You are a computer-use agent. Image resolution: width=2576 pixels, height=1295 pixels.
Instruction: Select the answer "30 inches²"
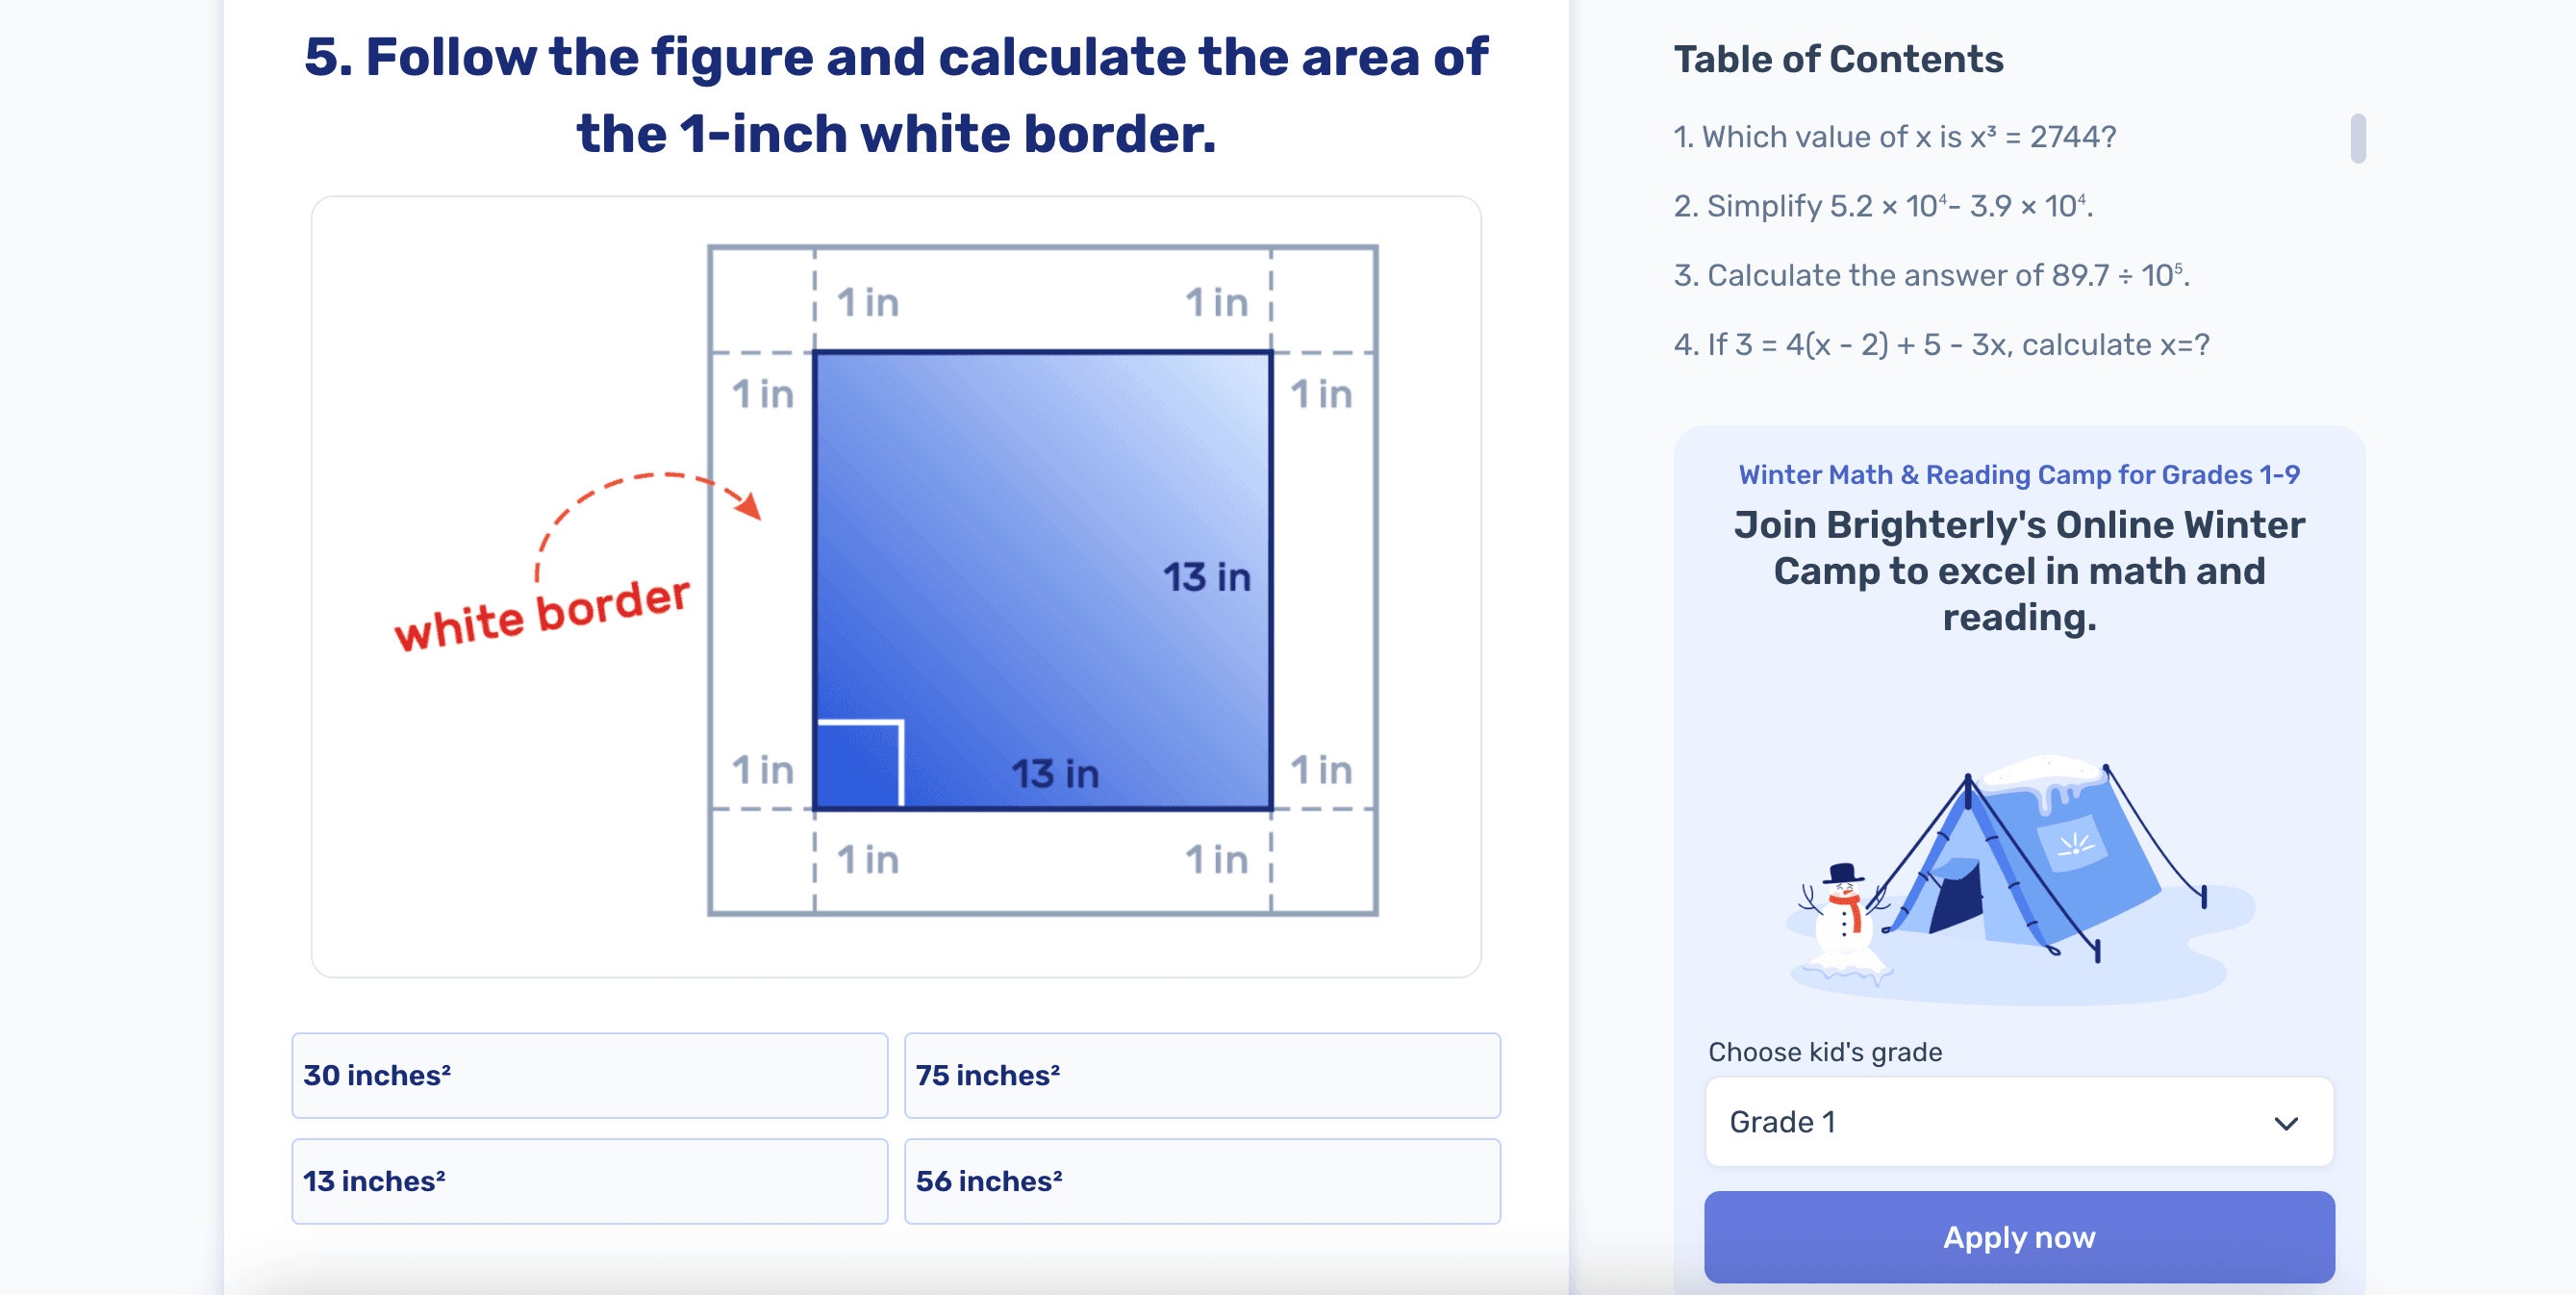click(x=588, y=1075)
